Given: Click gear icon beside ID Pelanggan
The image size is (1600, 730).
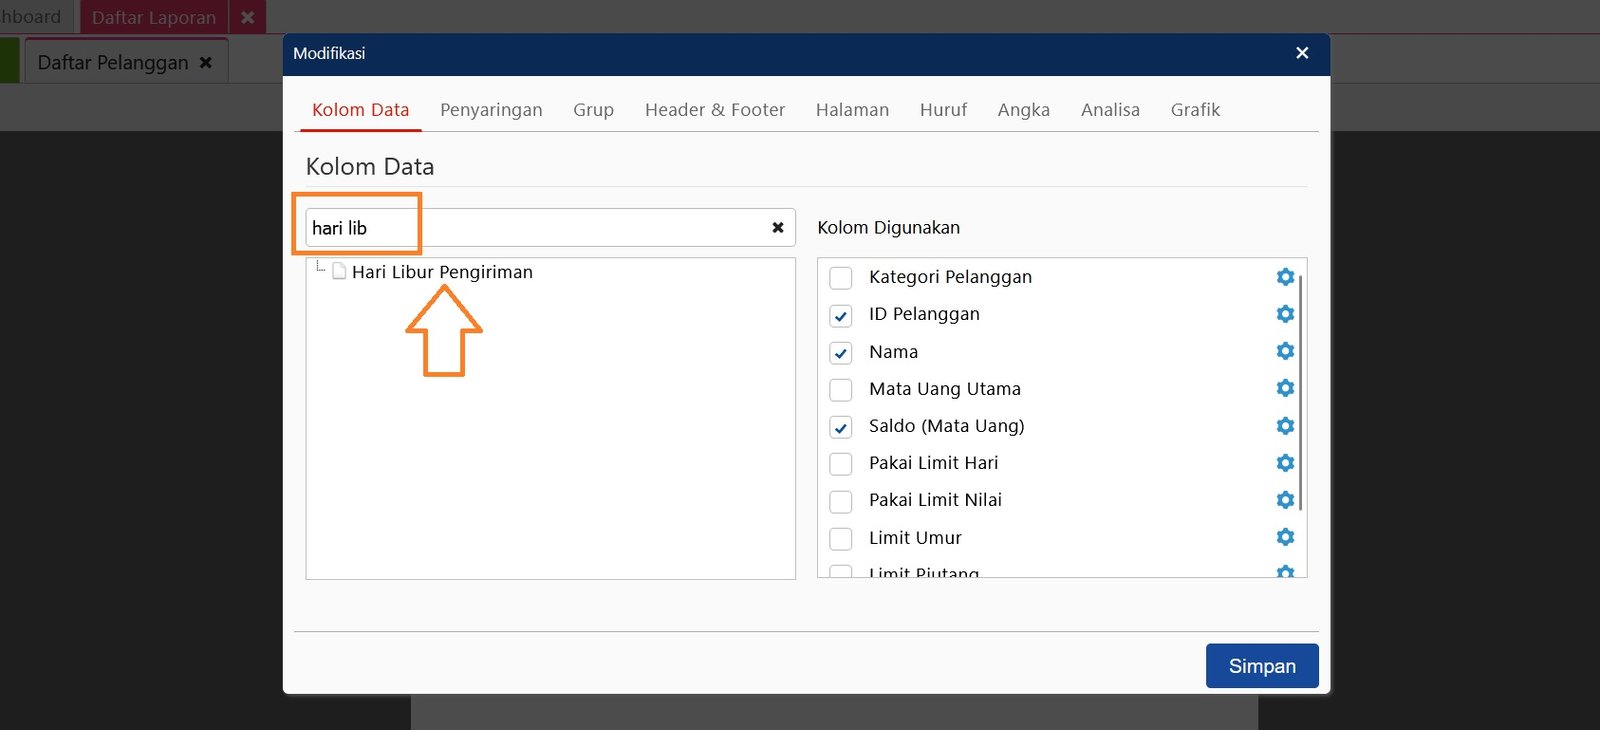Looking at the screenshot, I should point(1285,314).
